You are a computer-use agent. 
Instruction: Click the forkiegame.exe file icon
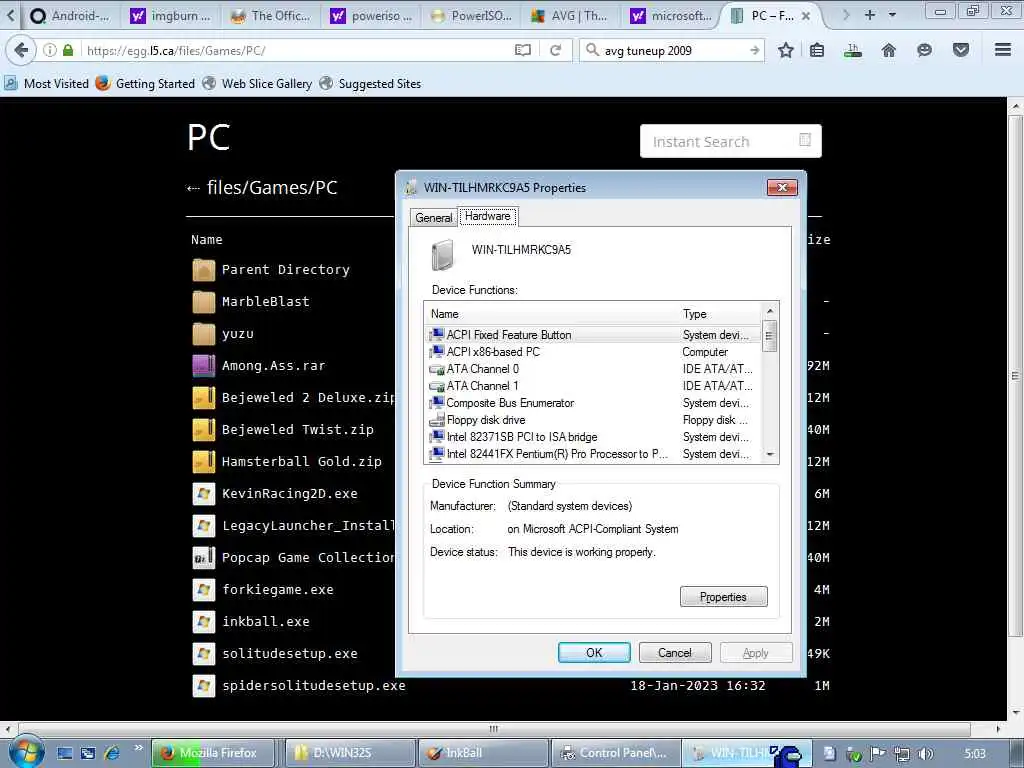[x=204, y=590]
